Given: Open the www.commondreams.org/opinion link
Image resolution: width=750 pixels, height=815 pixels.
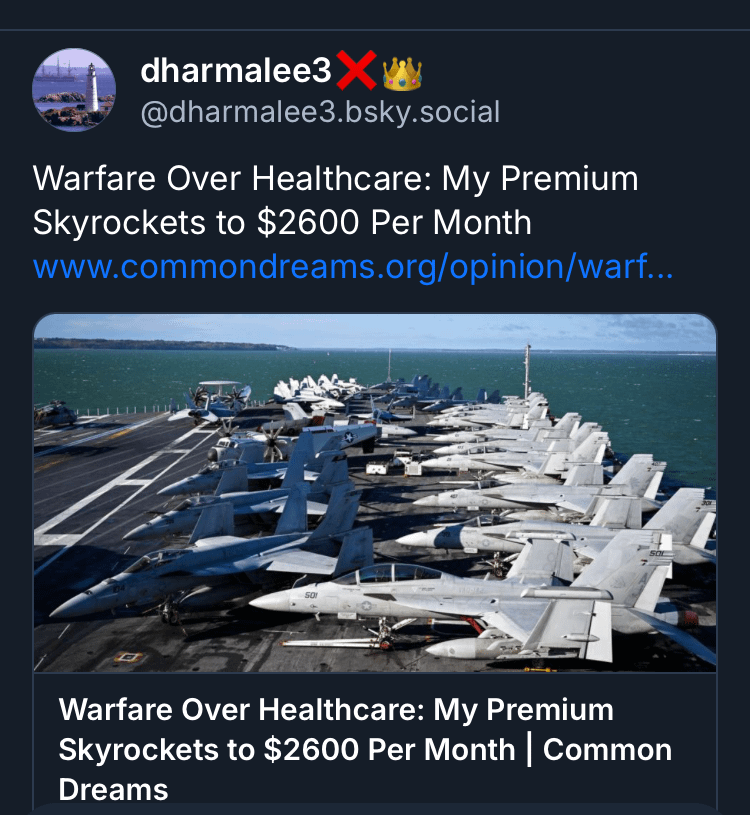Looking at the screenshot, I should pos(353,267).
